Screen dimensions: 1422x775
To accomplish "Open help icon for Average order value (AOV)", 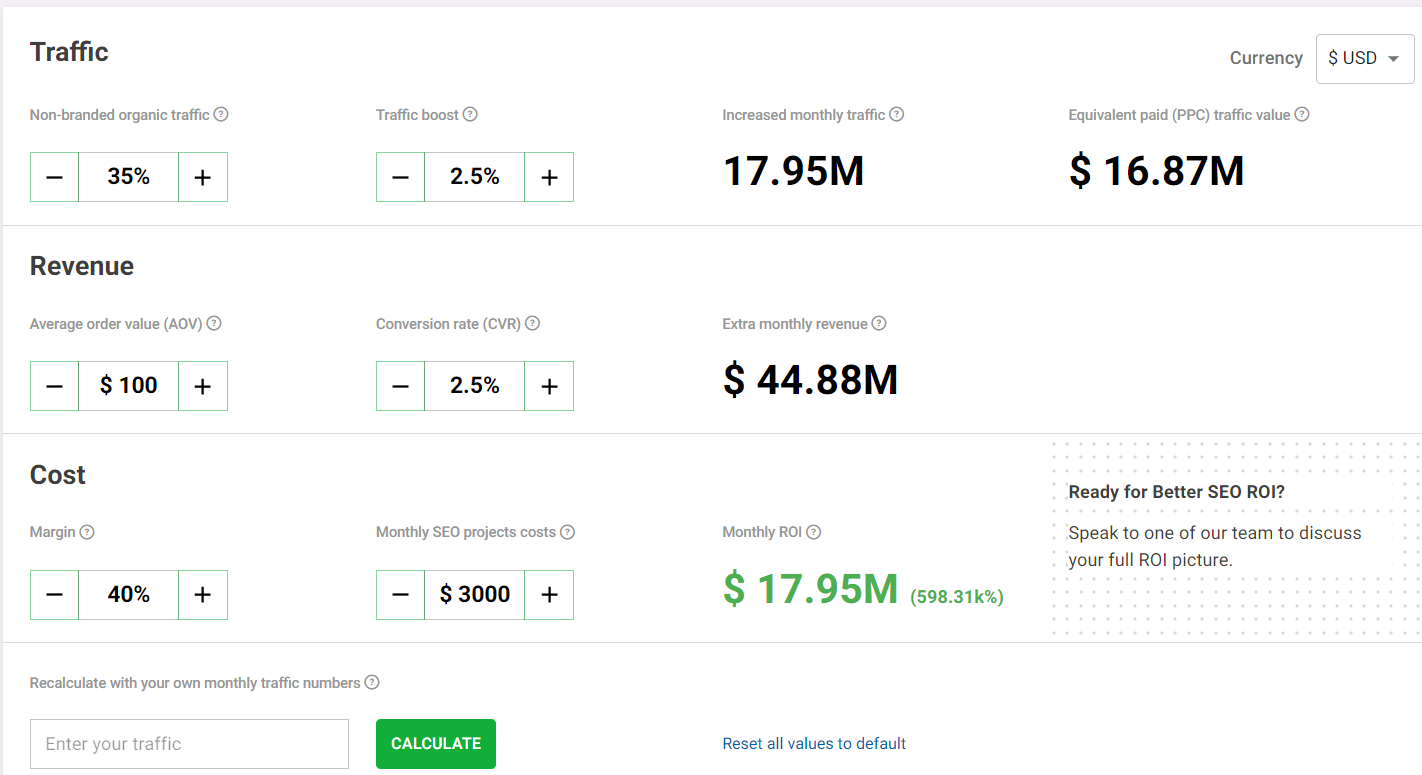I will click(214, 323).
